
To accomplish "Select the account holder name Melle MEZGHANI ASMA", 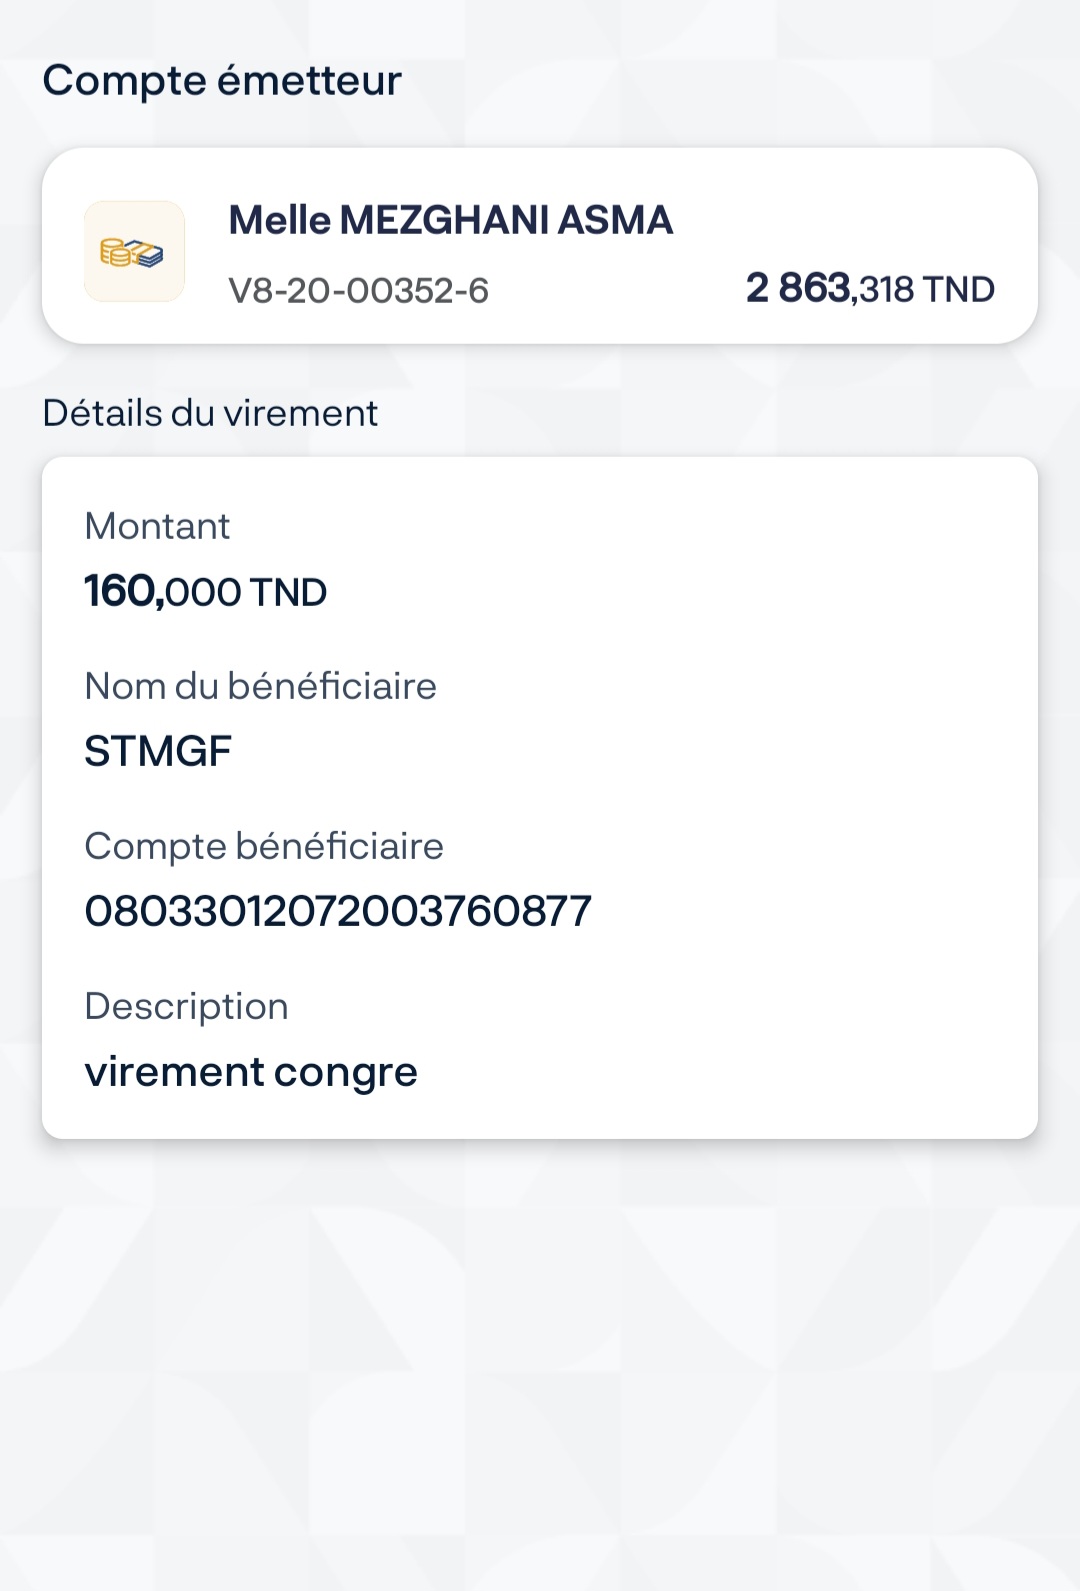I will click(450, 220).
